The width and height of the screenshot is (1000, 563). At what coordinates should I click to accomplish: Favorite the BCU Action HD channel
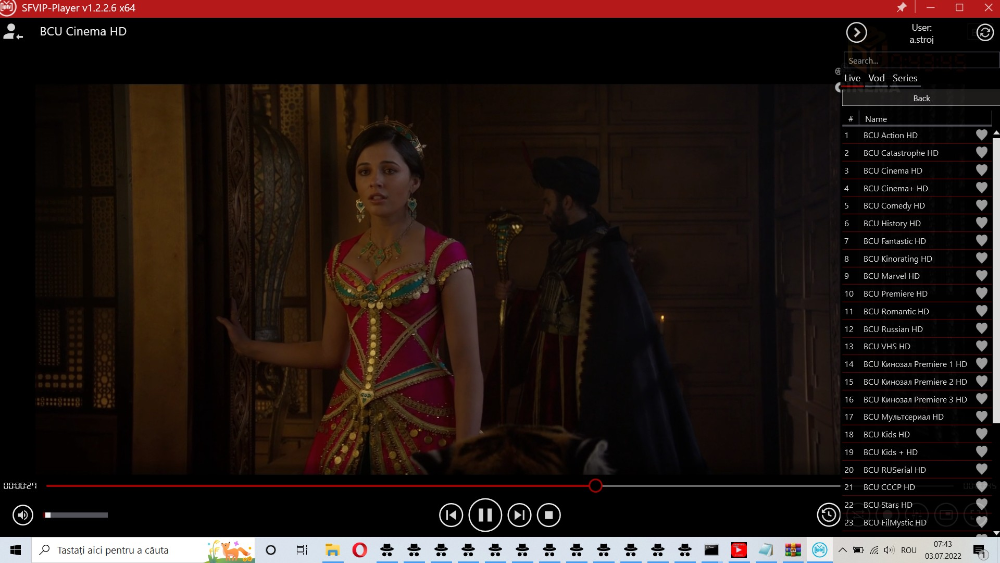pos(982,135)
